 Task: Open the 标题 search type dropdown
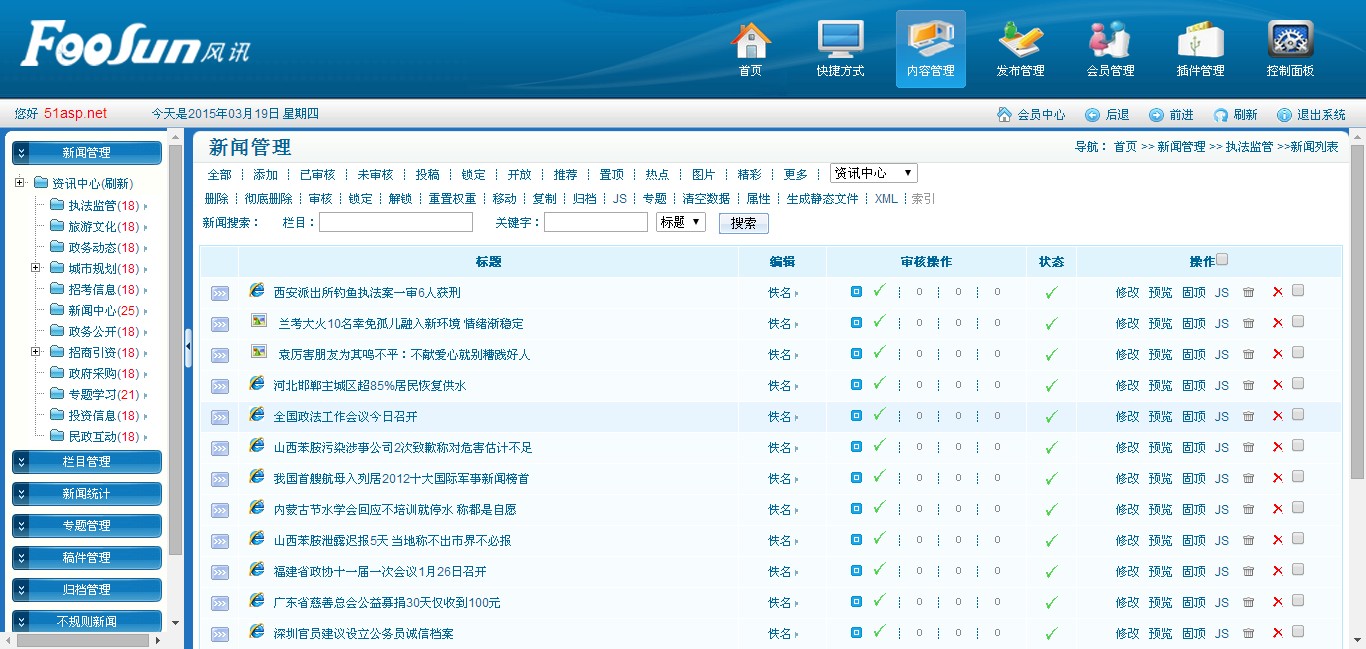[x=680, y=222]
